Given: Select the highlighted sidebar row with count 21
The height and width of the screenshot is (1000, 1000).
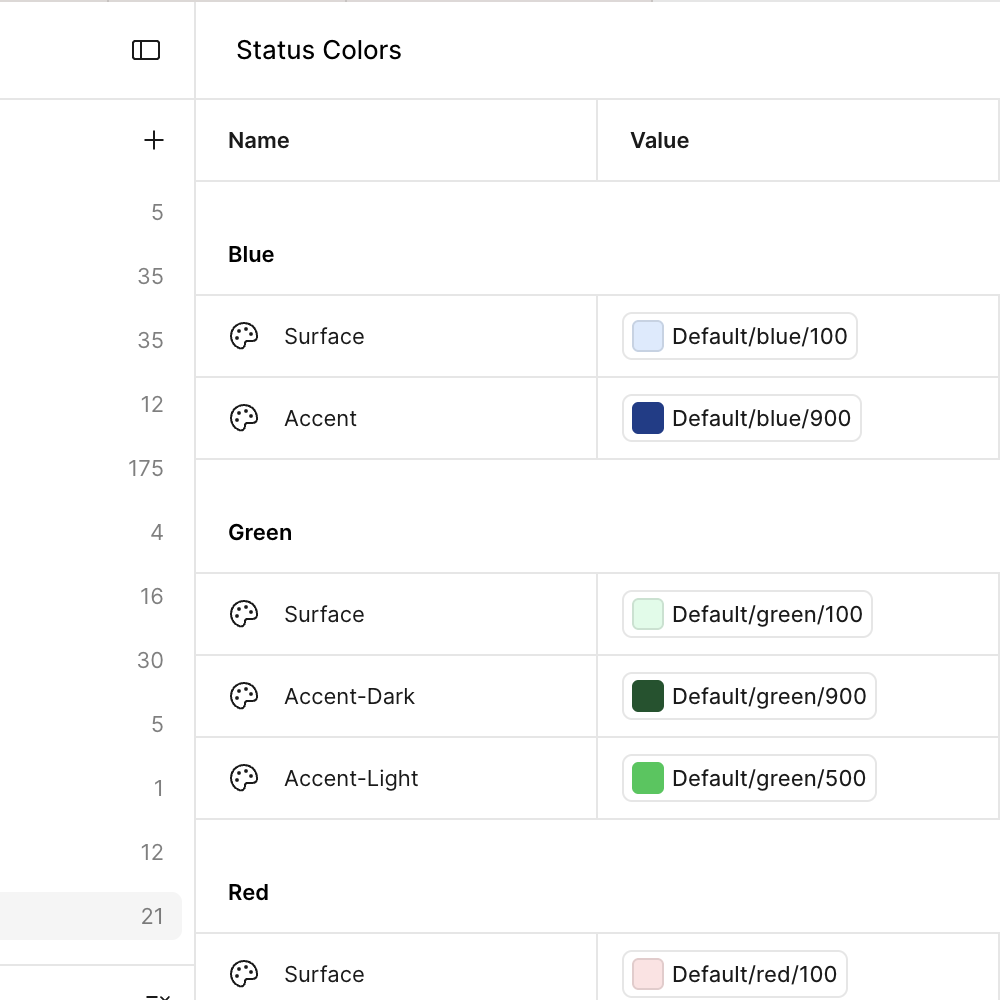Looking at the screenshot, I should pyautogui.click(x=91, y=916).
